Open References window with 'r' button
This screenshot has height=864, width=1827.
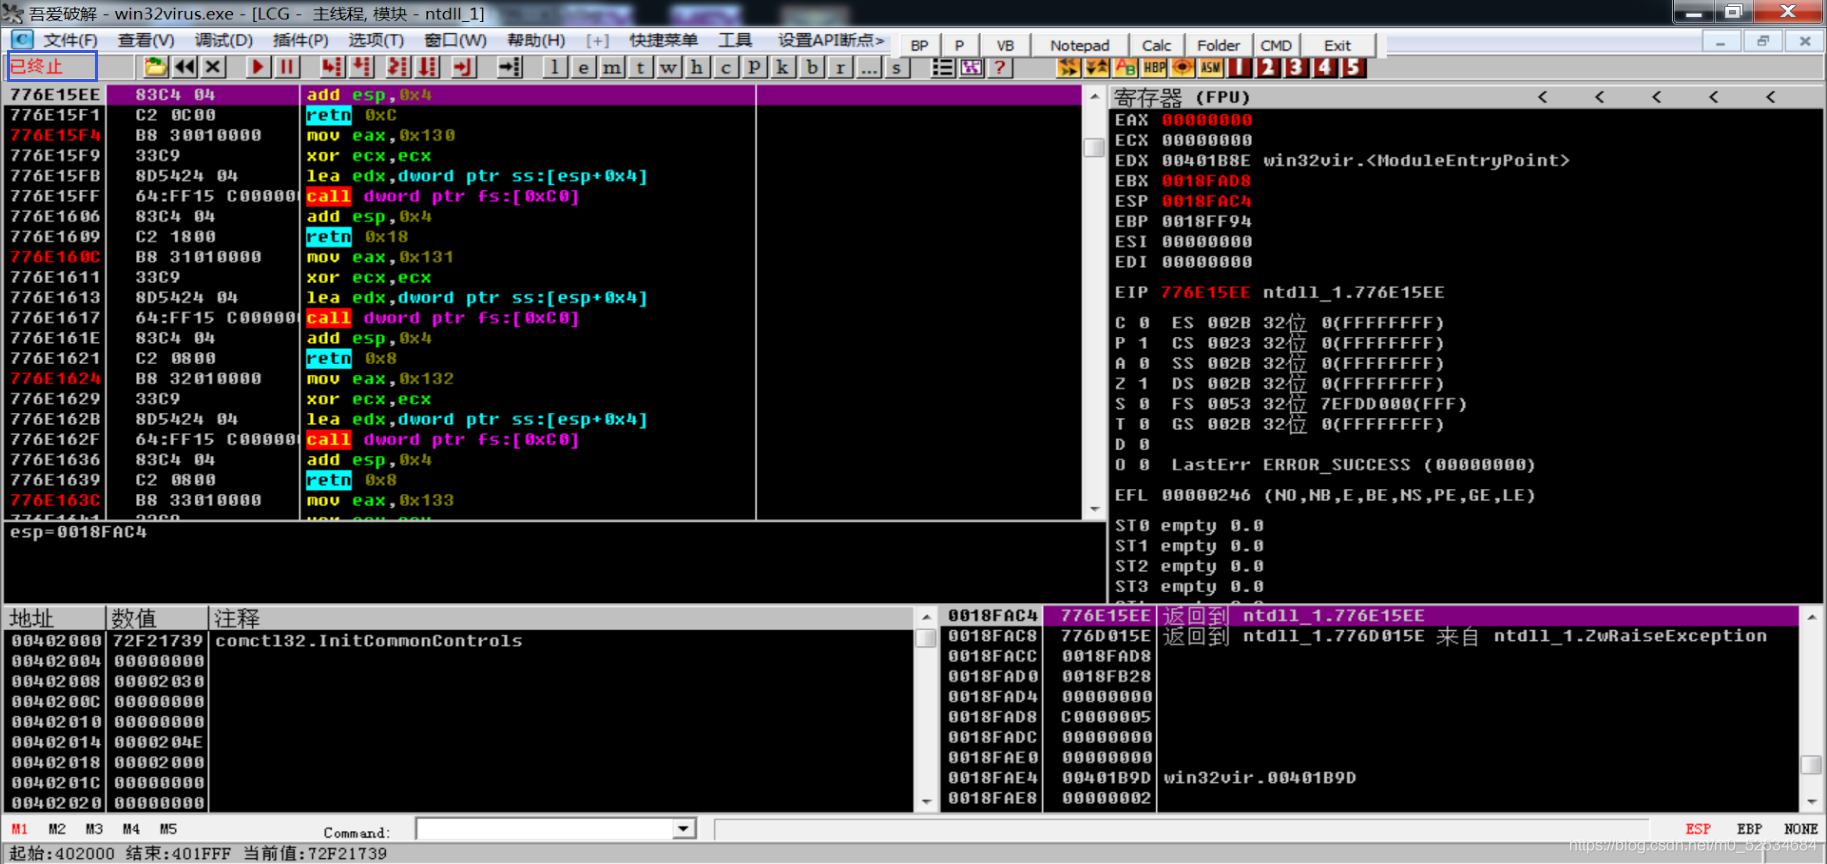pyautogui.click(x=840, y=67)
